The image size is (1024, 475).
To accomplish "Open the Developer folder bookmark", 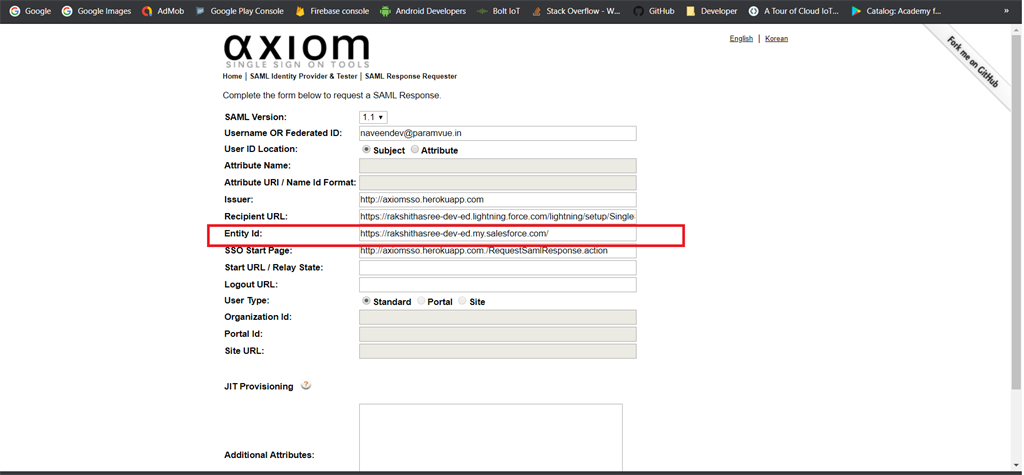I will click(x=711, y=11).
